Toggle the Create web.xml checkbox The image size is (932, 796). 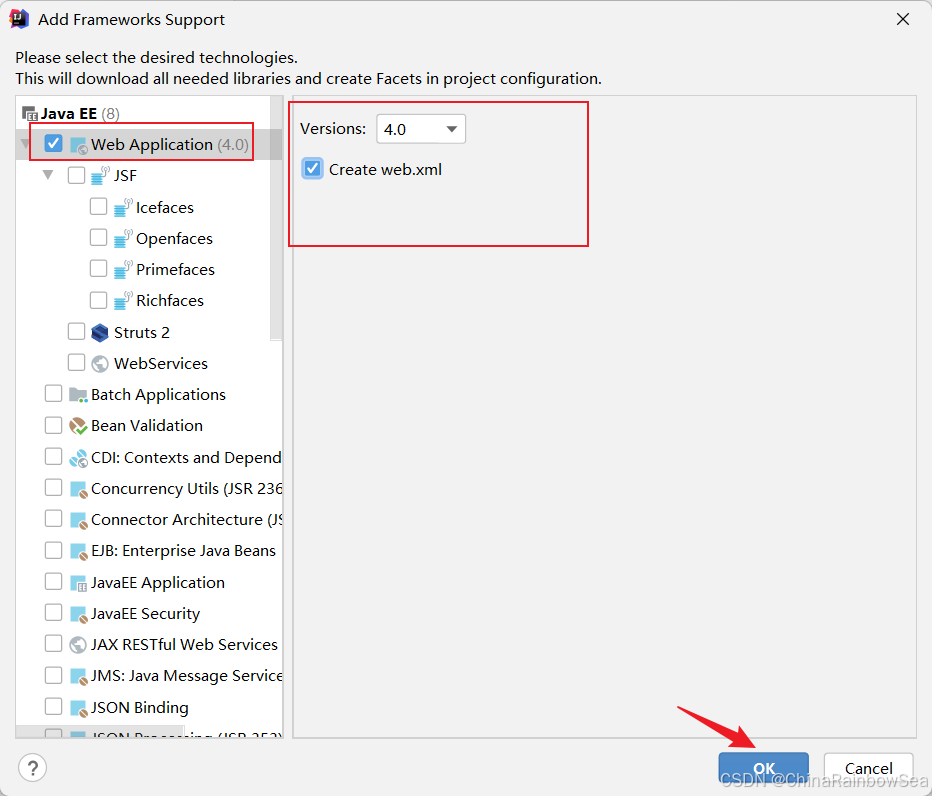(x=313, y=169)
